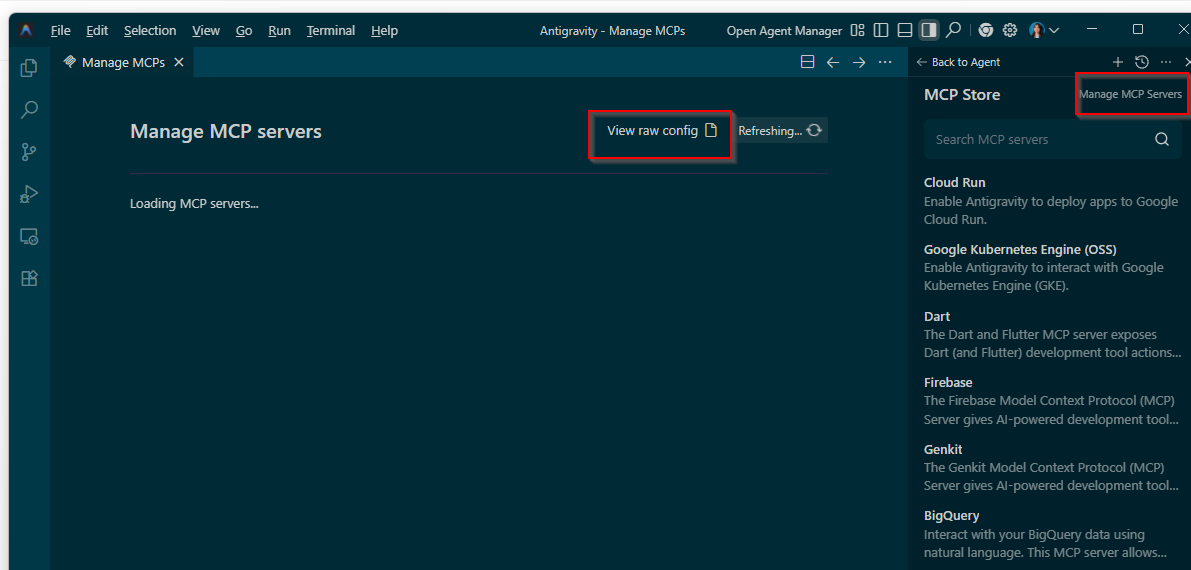Click View raw config button

tap(661, 131)
